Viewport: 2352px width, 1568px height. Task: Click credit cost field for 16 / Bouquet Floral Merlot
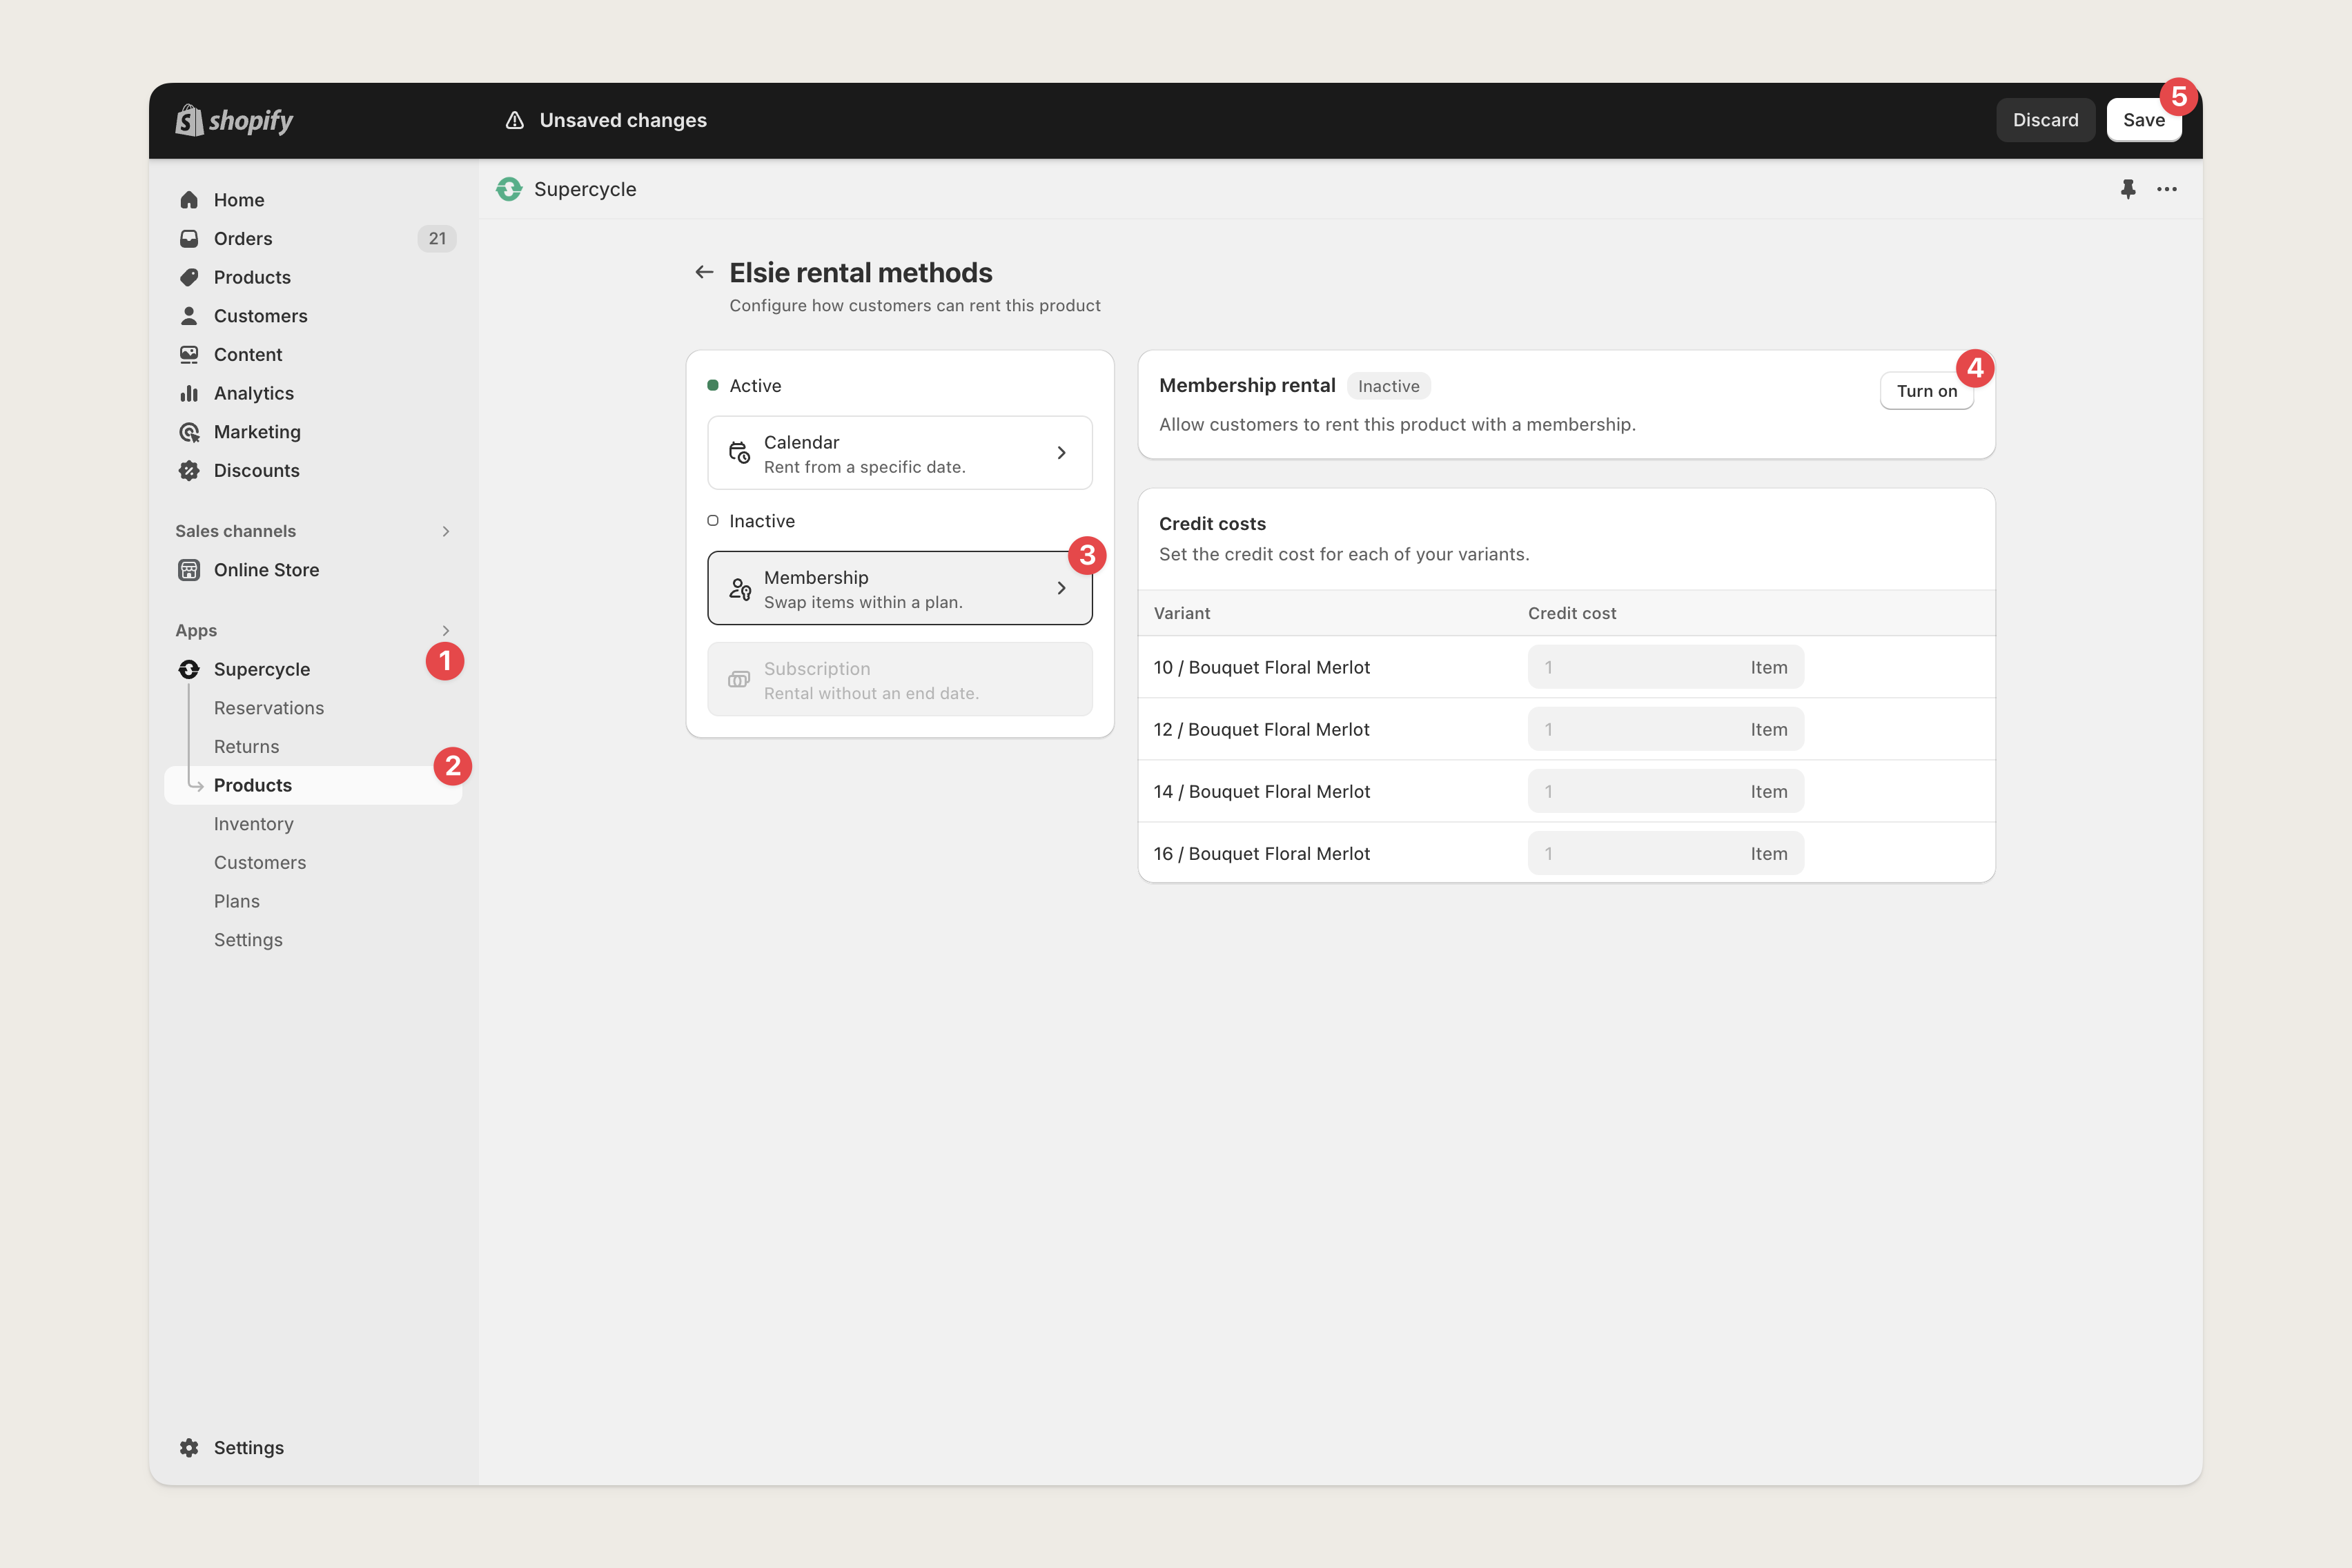(1665, 853)
